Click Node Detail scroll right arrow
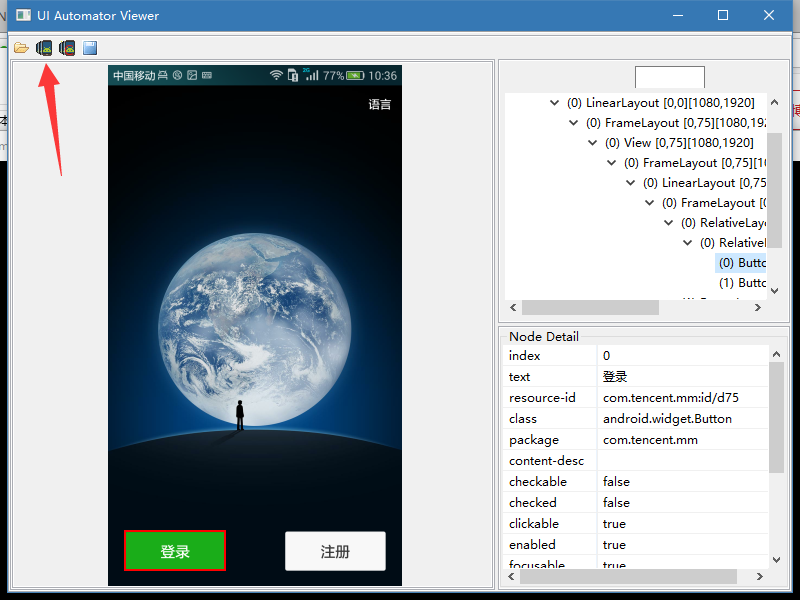Image resolution: width=800 pixels, height=600 pixels. (x=760, y=577)
